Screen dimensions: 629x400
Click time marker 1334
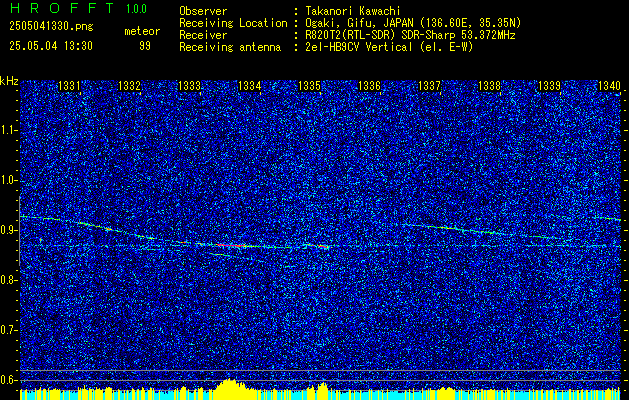250,85
